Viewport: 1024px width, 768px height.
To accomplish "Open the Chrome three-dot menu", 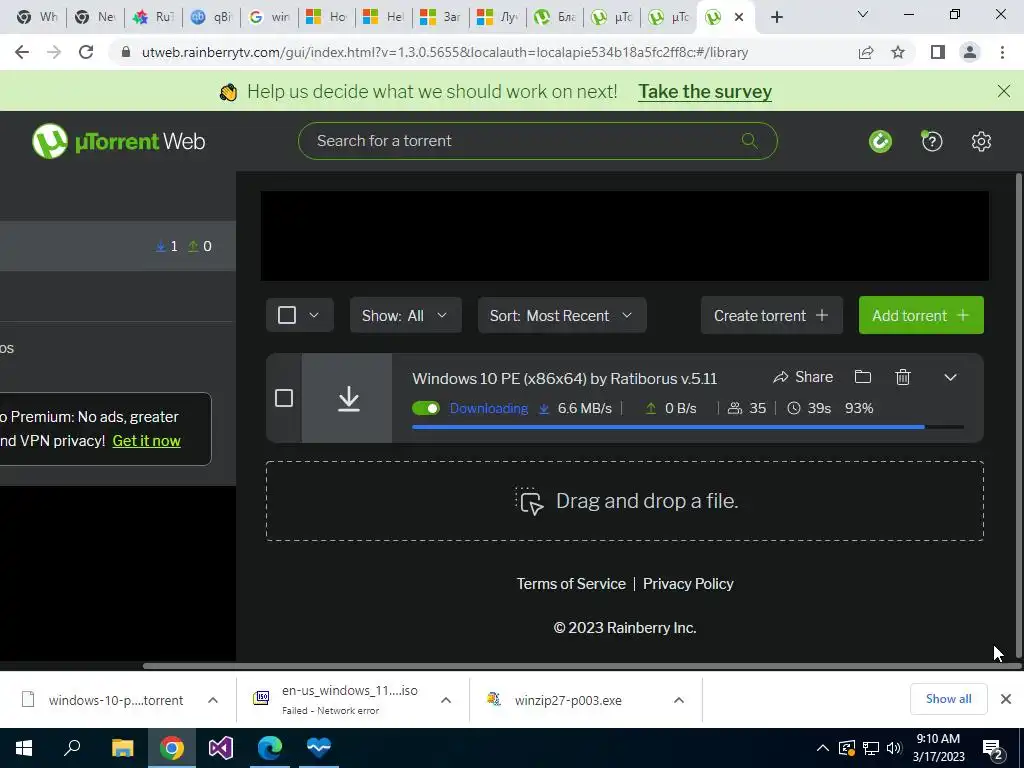I will [x=1002, y=52].
